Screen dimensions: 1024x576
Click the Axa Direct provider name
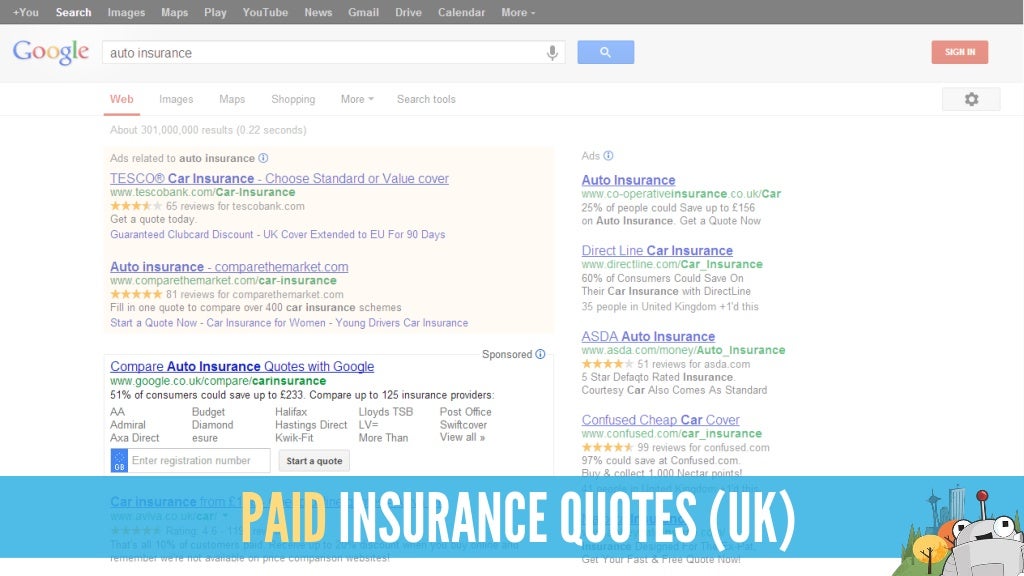[135, 438]
